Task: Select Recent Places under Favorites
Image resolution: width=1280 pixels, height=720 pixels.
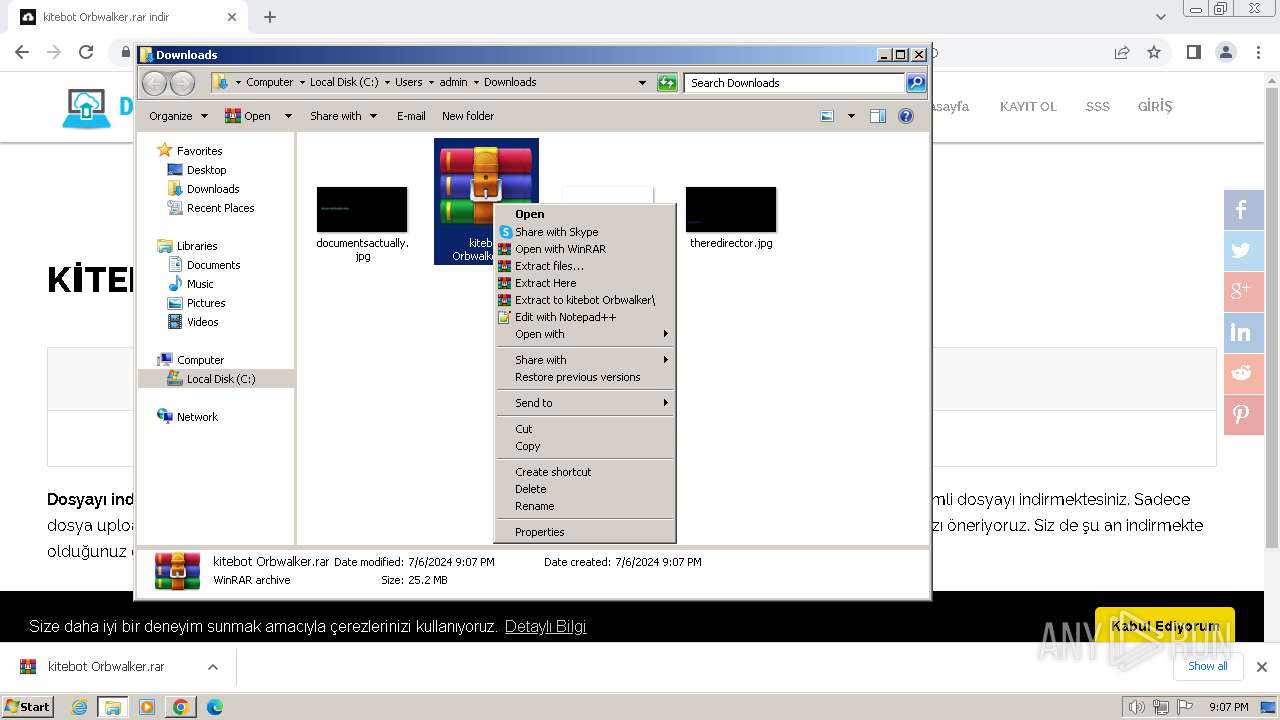Action: tap(220, 208)
